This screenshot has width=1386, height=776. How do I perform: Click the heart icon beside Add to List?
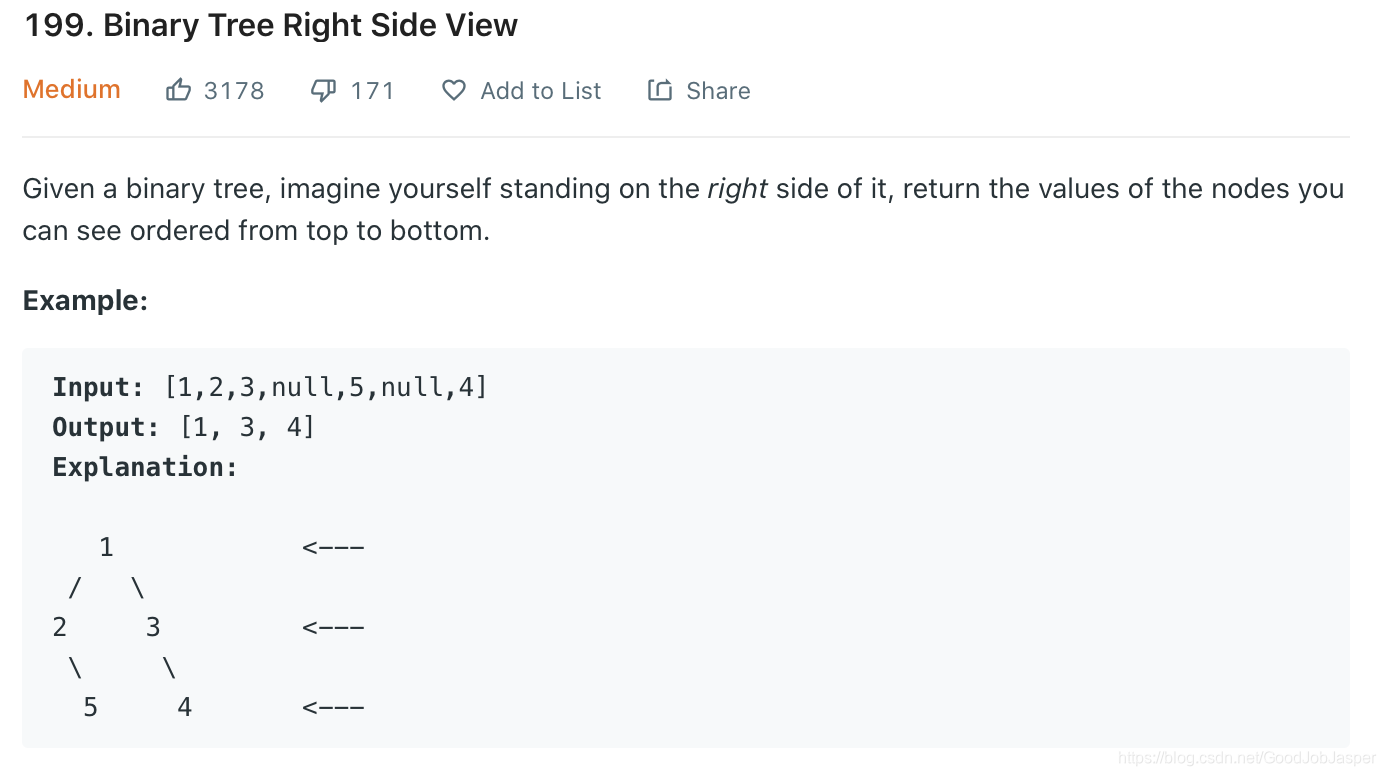[x=454, y=91]
